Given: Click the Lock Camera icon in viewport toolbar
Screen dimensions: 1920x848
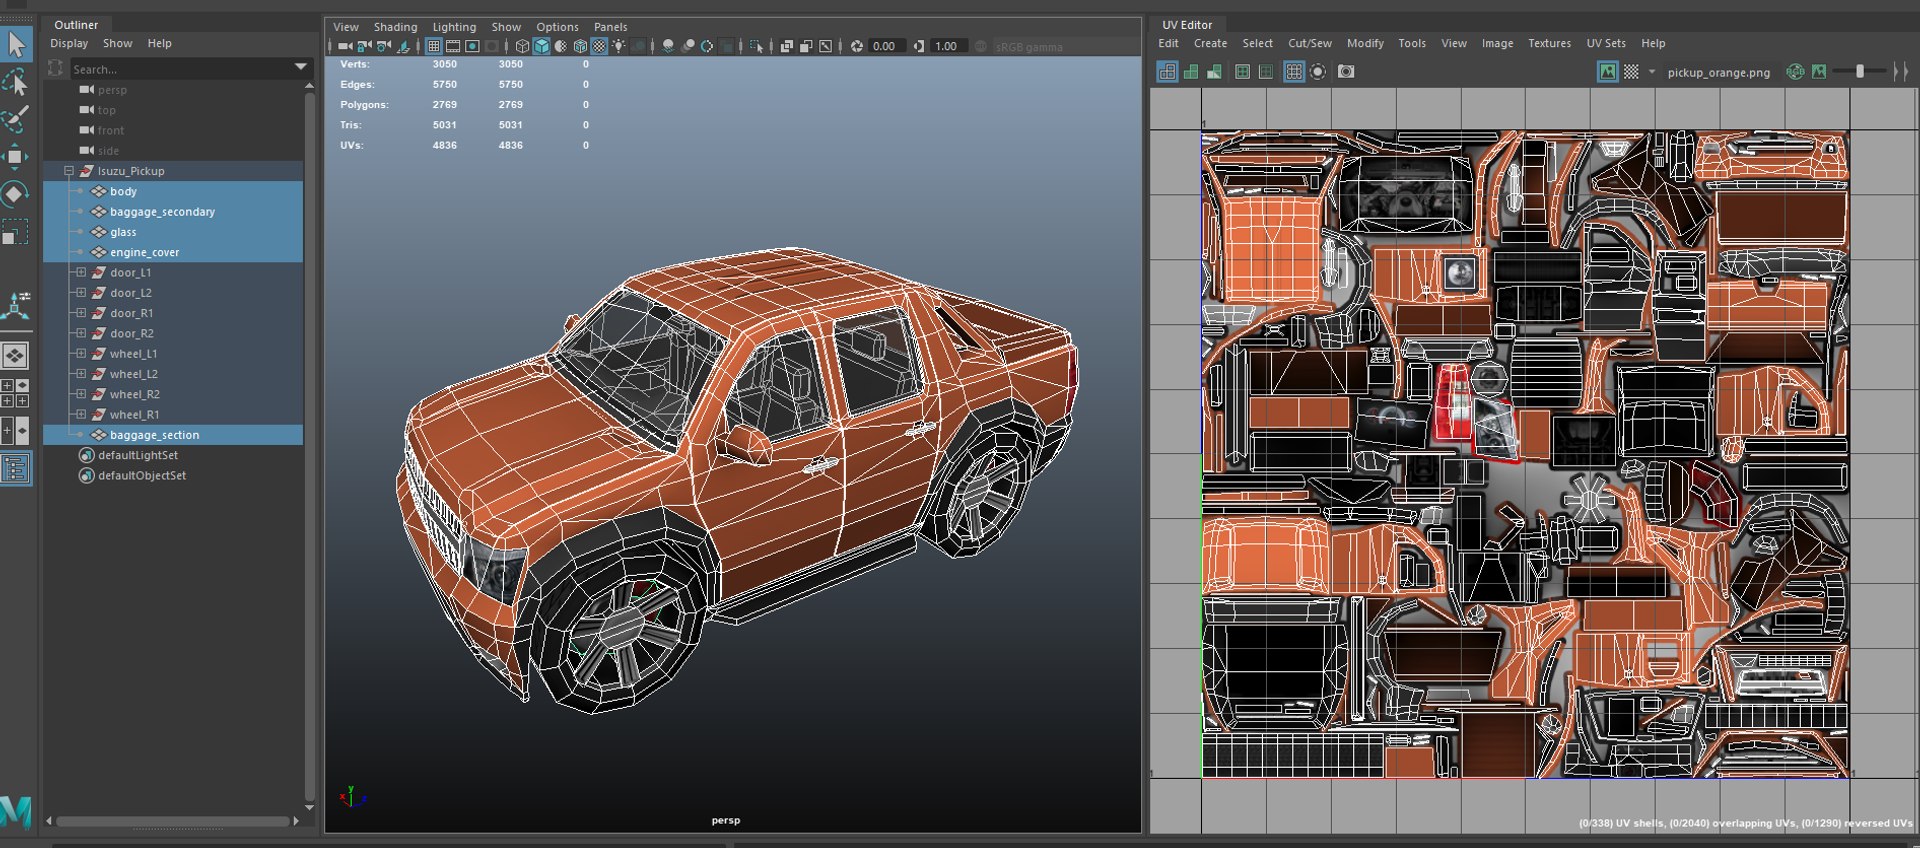Looking at the screenshot, I should (364, 46).
